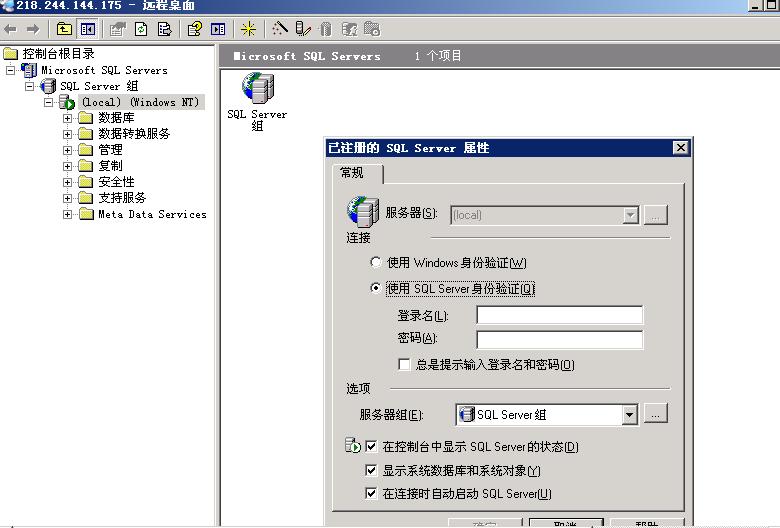Click the Refresh page icon
780x528 pixels.
[141, 29]
